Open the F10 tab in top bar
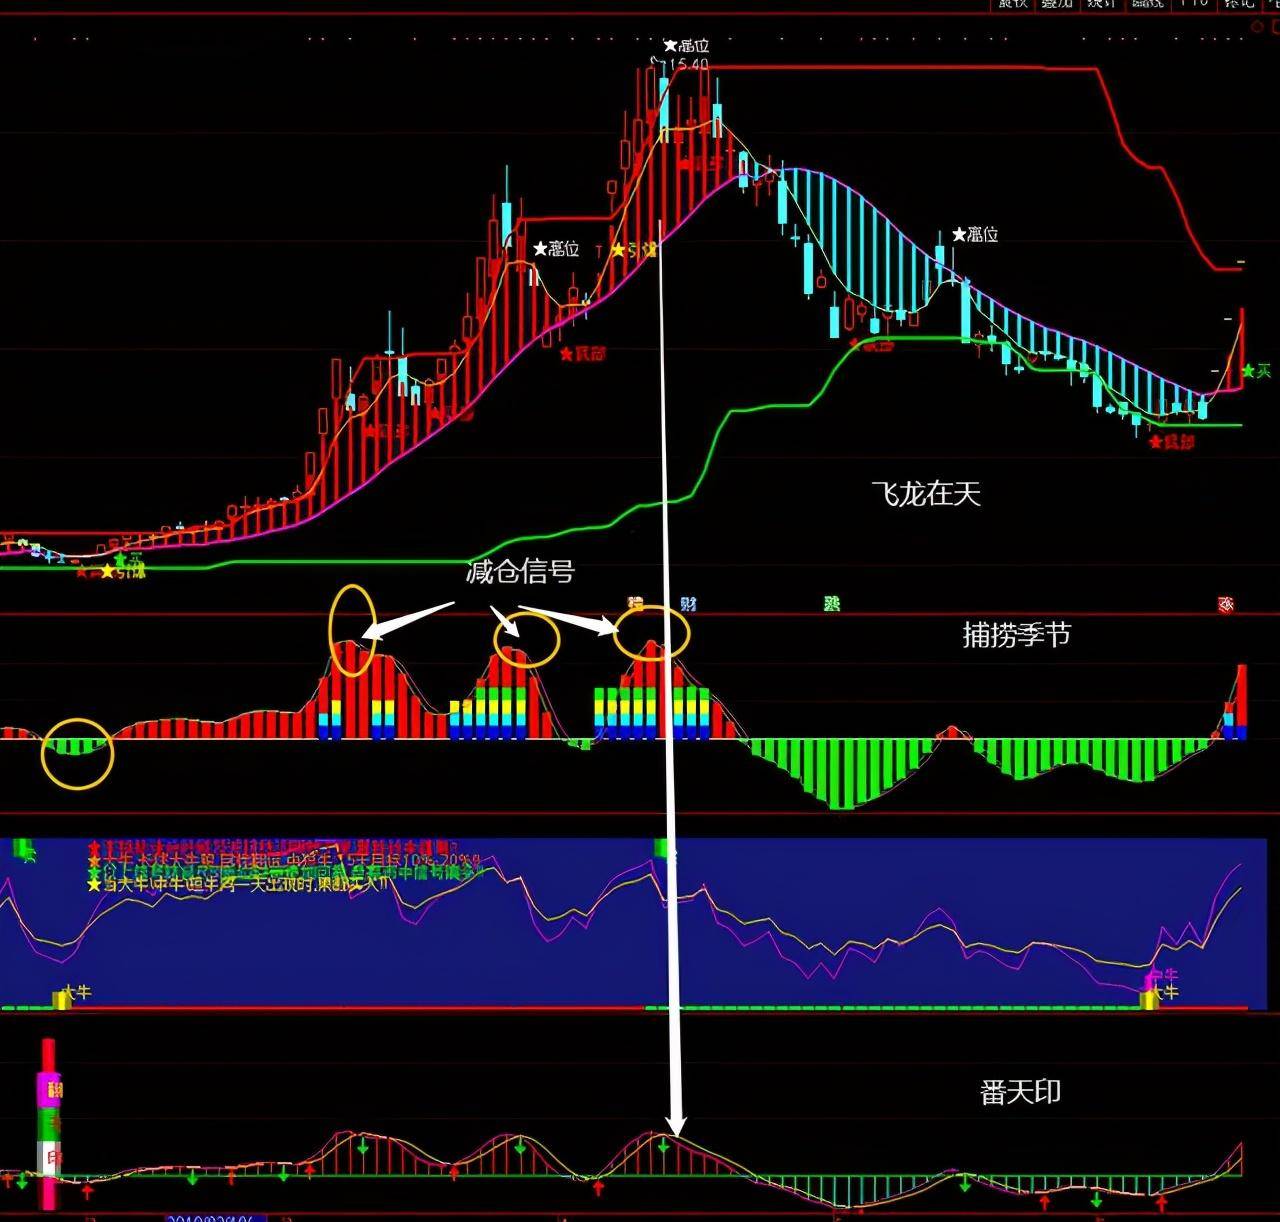Image resolution: width=1280 pixels, height=1222 pixels. pyautogui.click(x=1192, y=4)
